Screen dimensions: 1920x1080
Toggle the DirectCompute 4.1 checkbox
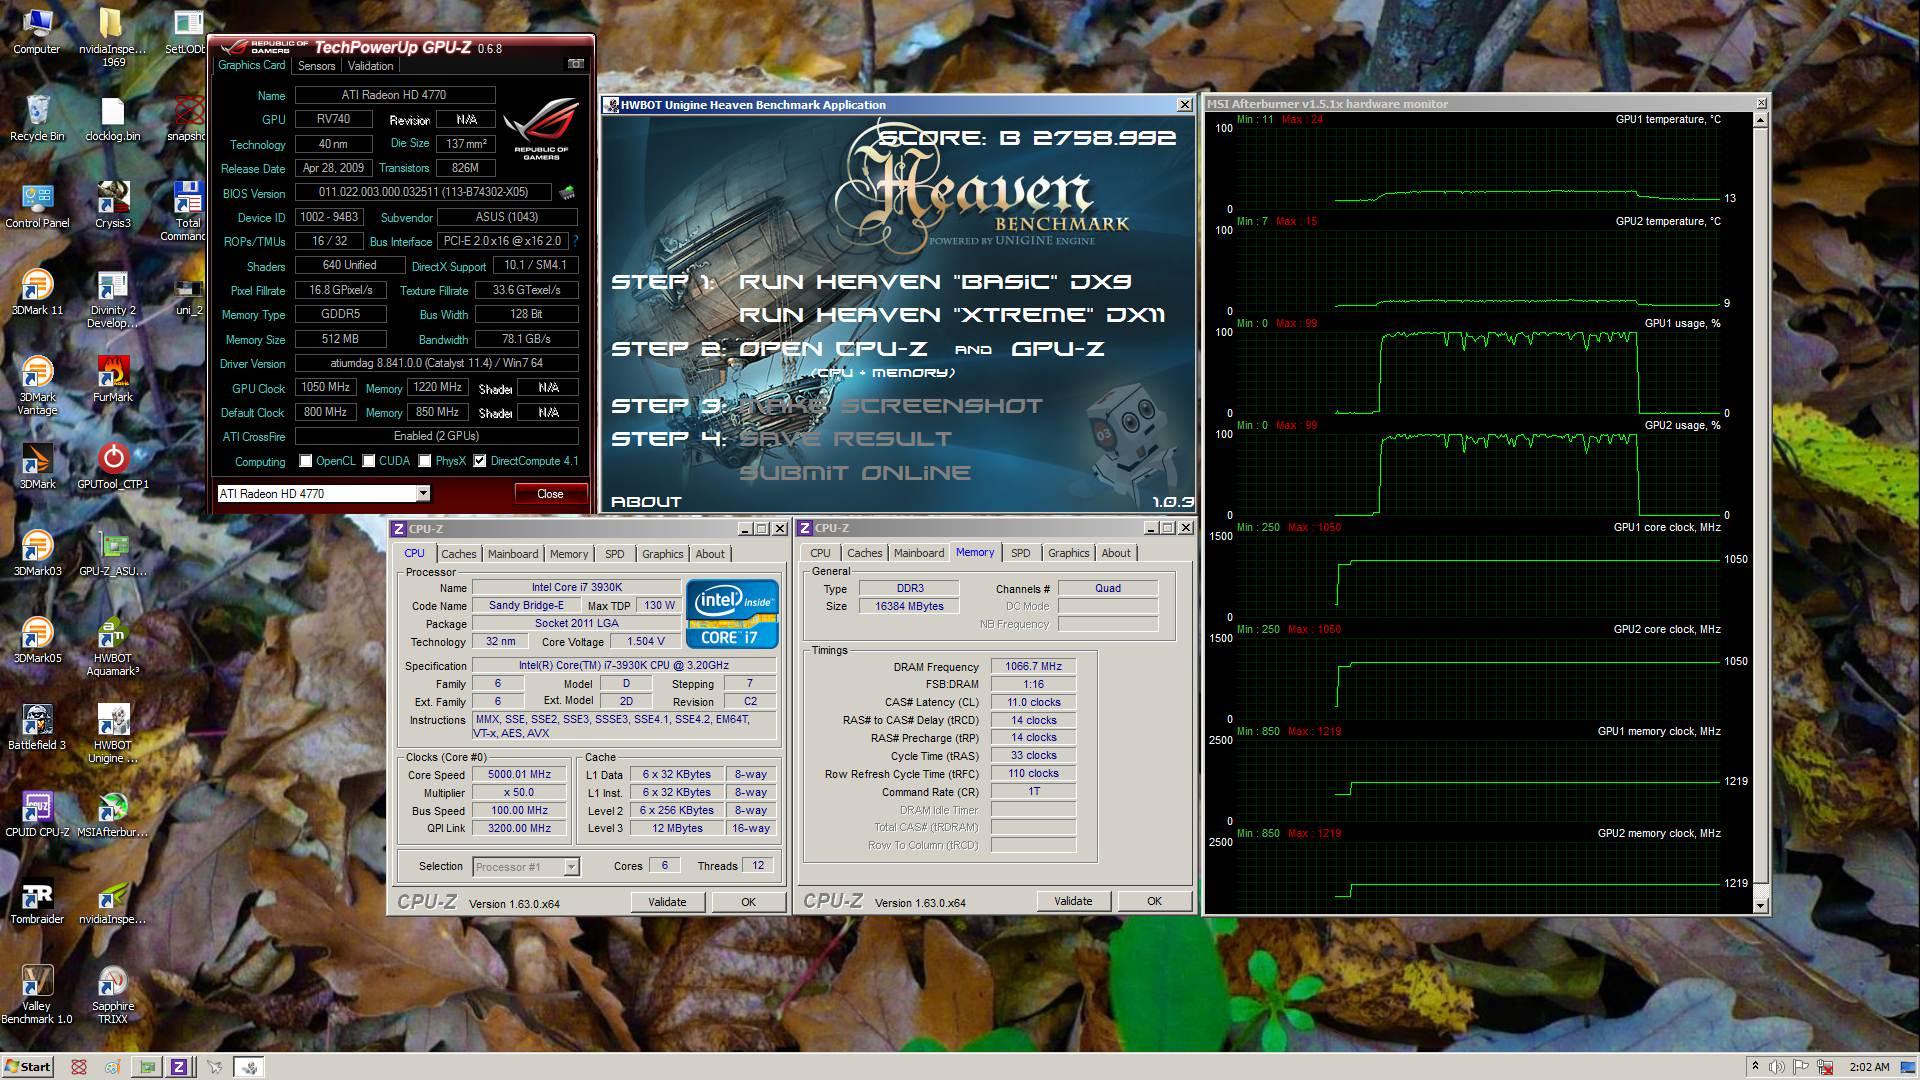(480, 461)
